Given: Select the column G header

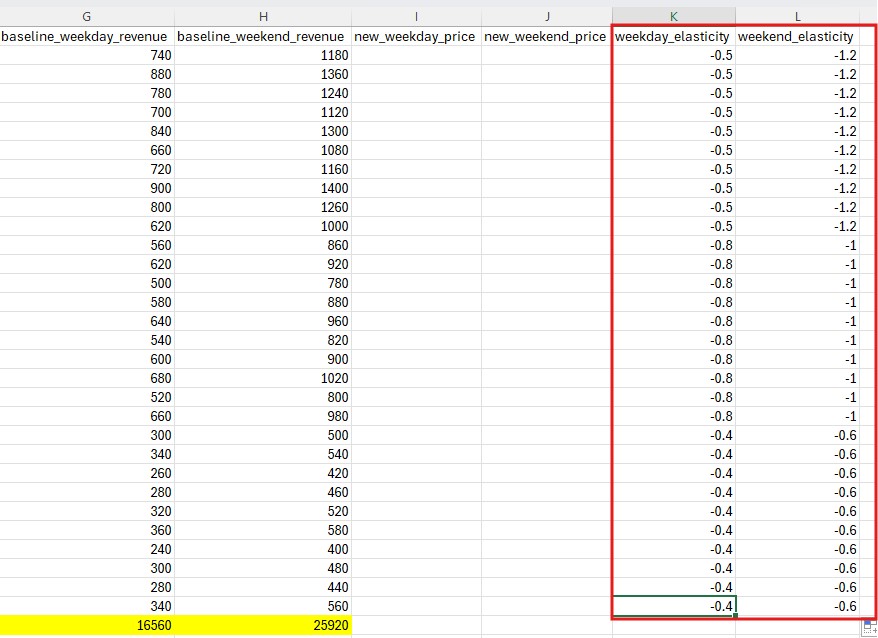Looking at the screenshot, I should click(86, 17).
